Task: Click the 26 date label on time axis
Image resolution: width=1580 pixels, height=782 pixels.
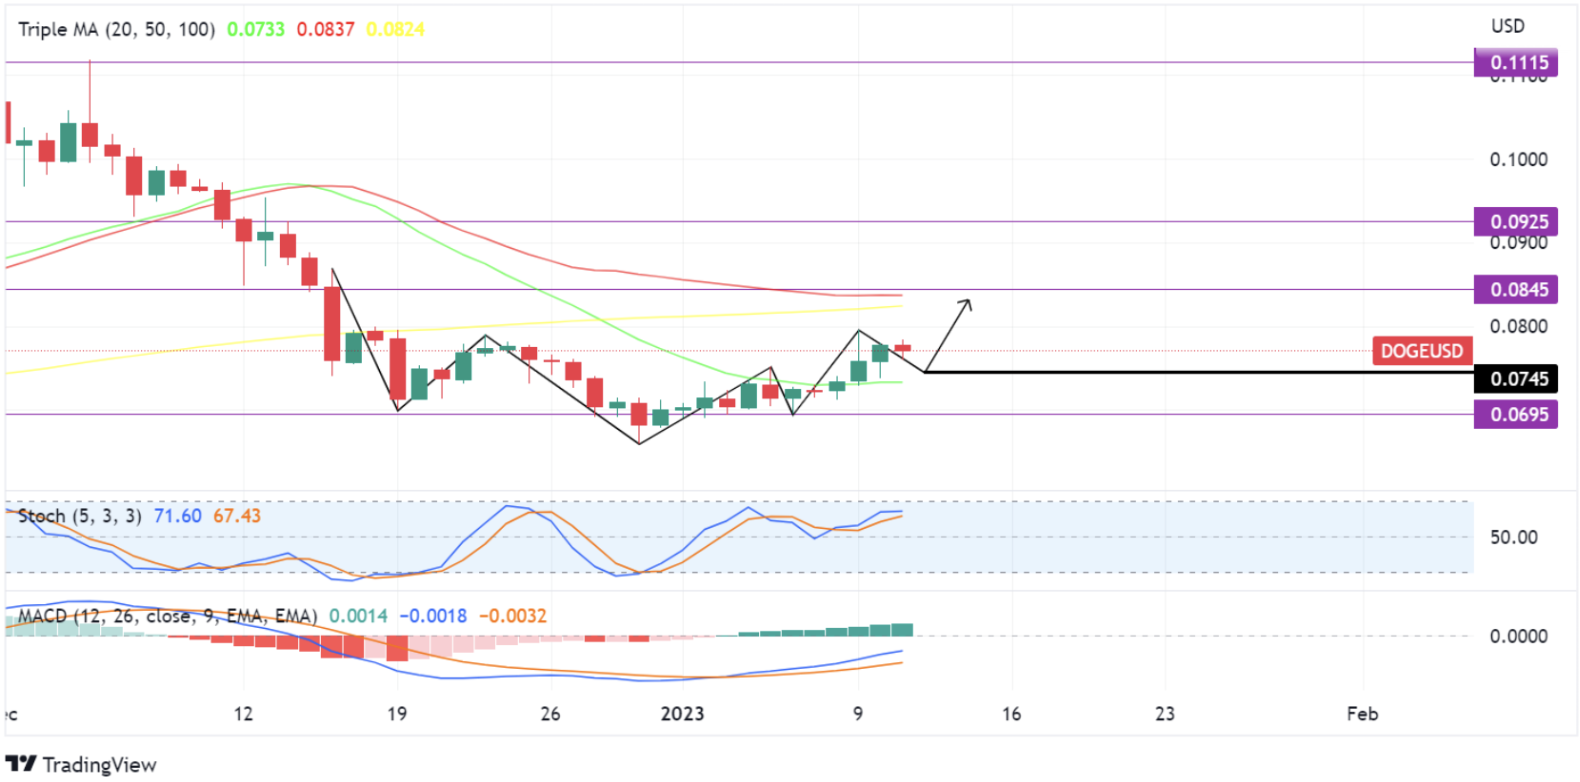Action: 550,714
